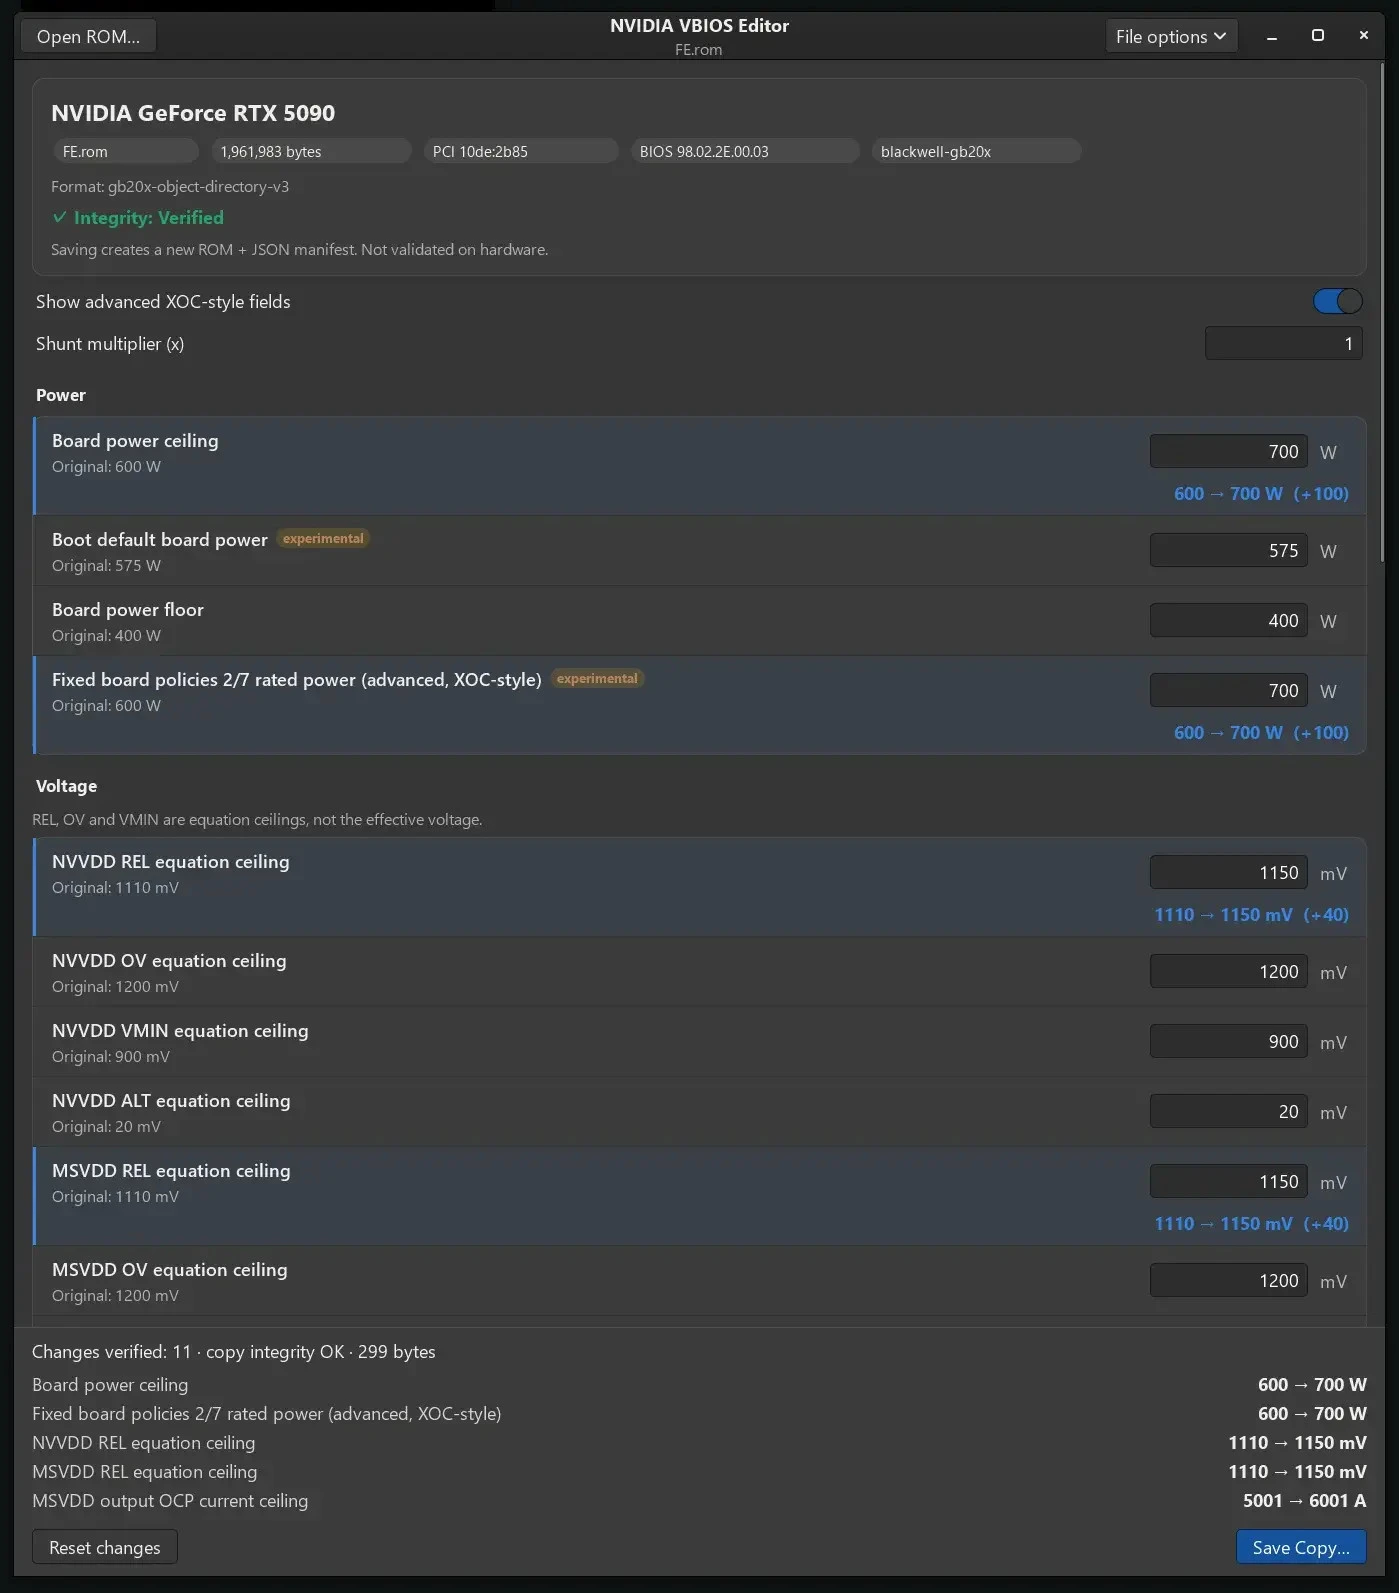
Task: Select NVVDD VMIN equation ceiling input
Action: click(1228, 1042)
